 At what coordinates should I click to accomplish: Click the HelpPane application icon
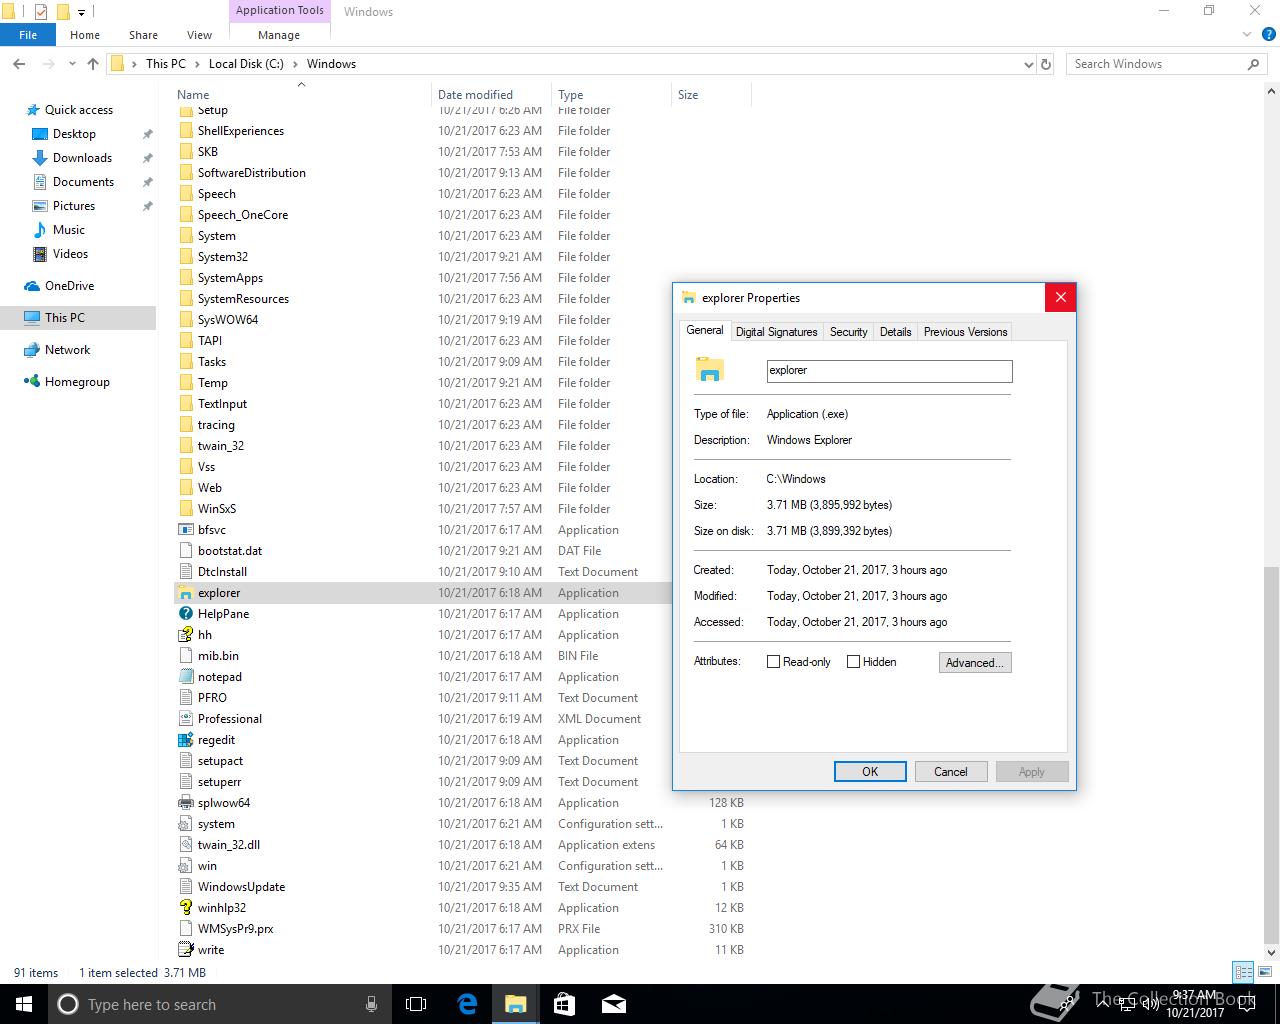click(185, 614)
